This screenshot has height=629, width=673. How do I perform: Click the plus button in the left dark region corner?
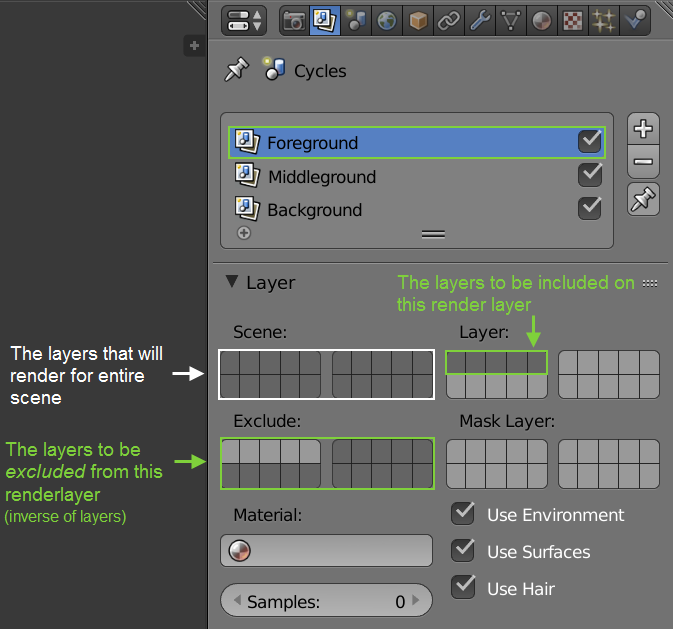pyautogui.click(x=194, y=46)
